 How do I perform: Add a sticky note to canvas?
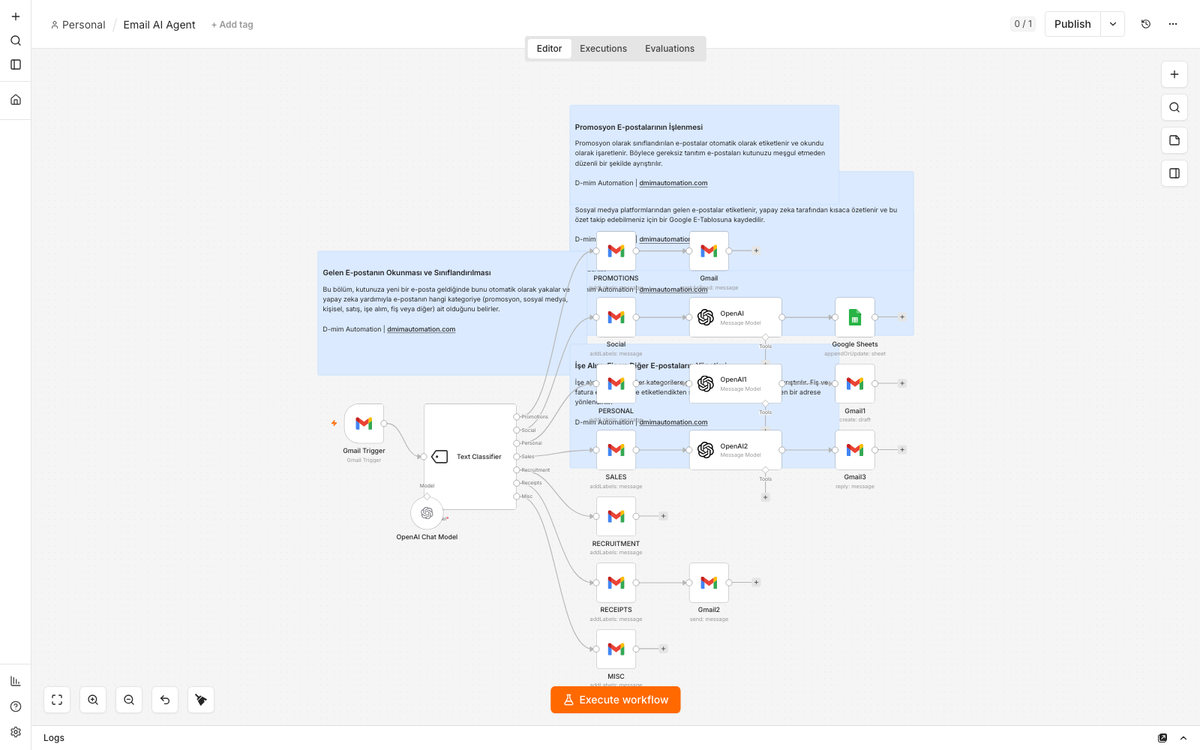pos(1174,140)
